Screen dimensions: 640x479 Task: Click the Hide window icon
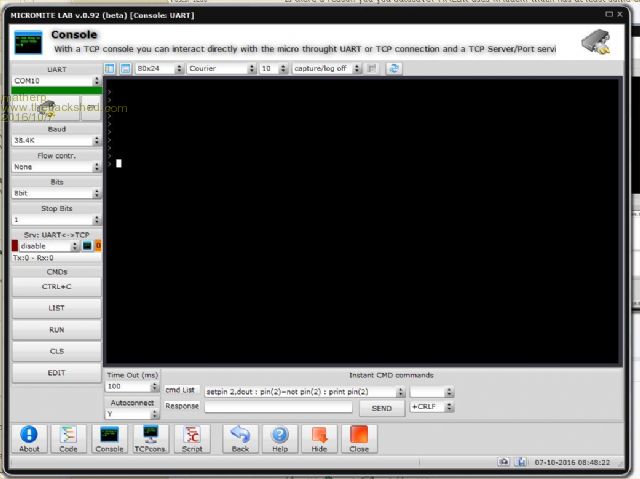click(319, 437)
